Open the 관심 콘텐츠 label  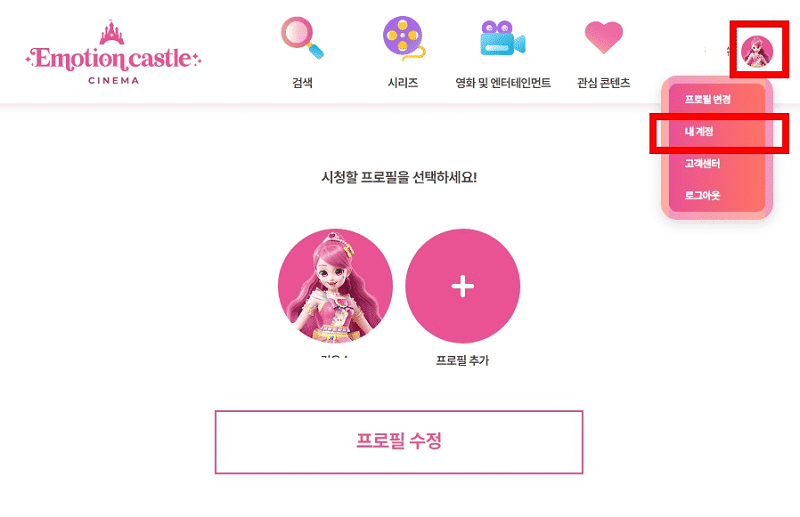pos(604,83)
